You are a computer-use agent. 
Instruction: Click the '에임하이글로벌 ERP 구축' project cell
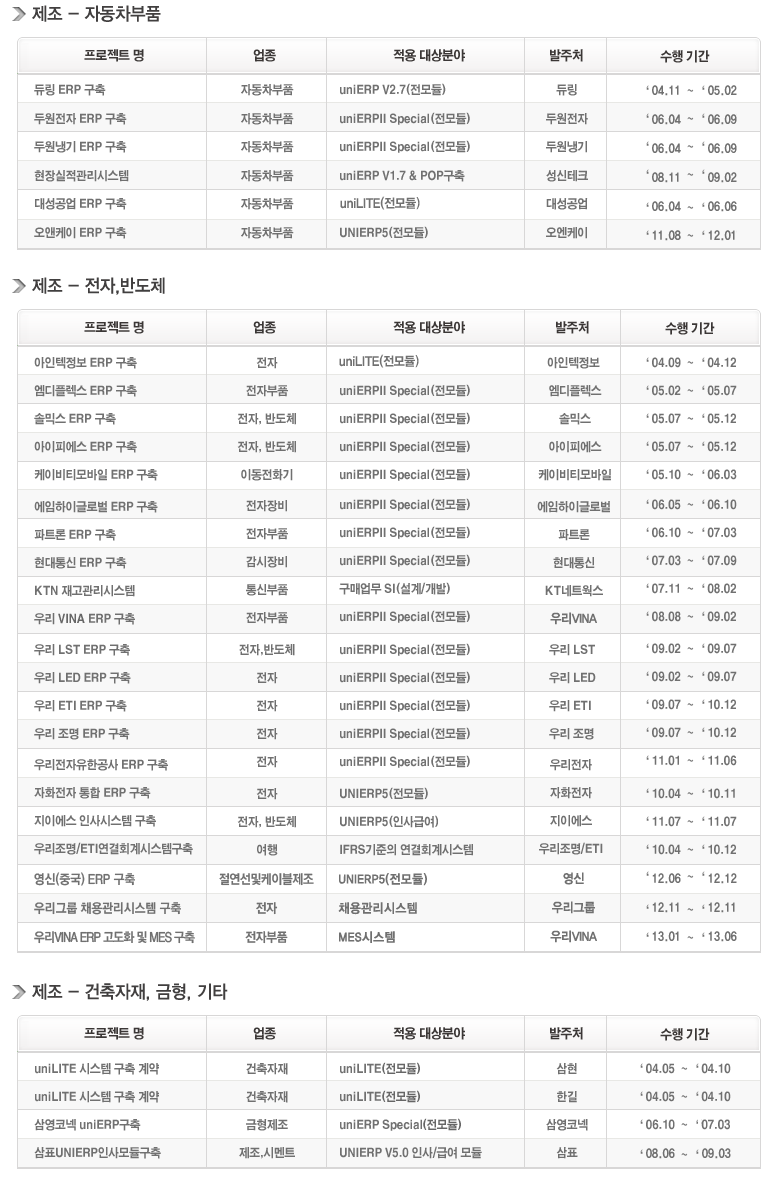pos(96,506)
